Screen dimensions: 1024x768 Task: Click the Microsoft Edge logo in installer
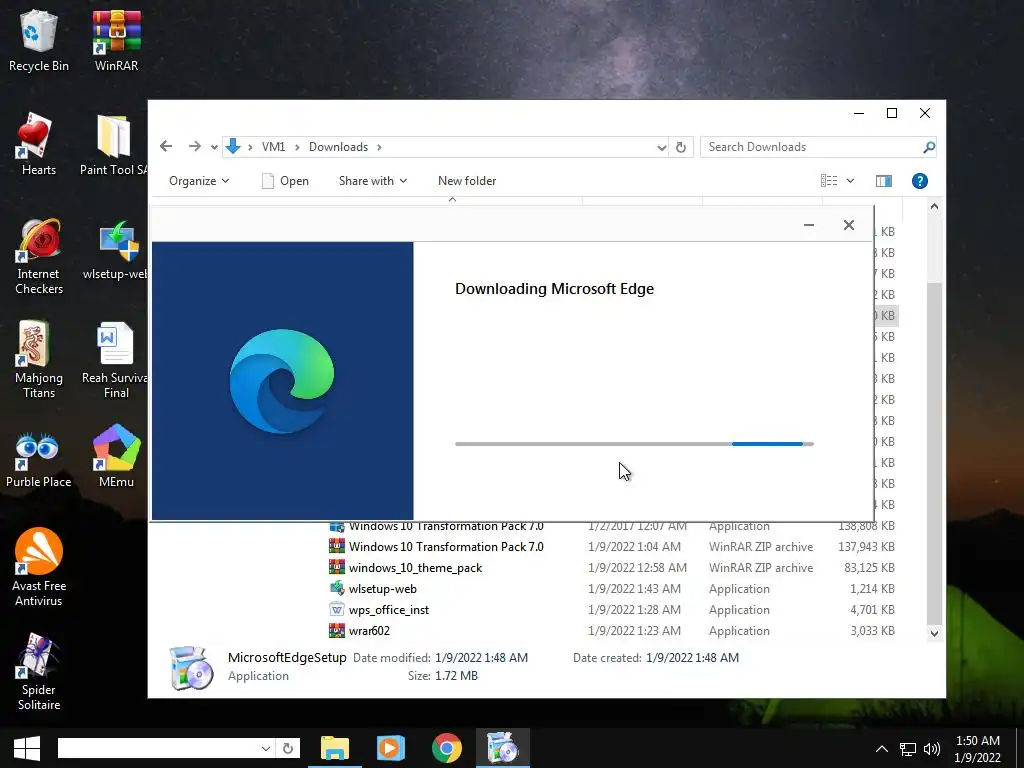(282, 381)
